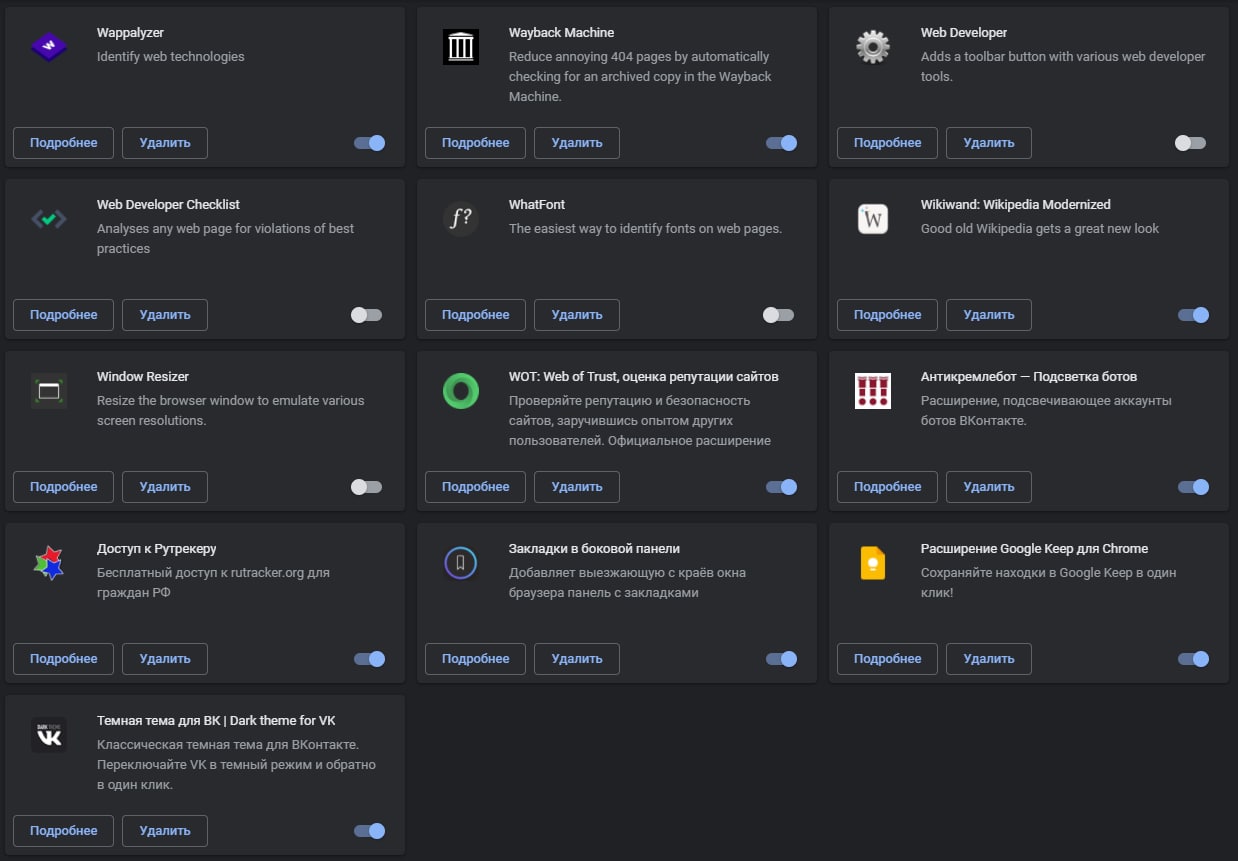Turn off the Wikiwand toggle

tap(1193, 315)
